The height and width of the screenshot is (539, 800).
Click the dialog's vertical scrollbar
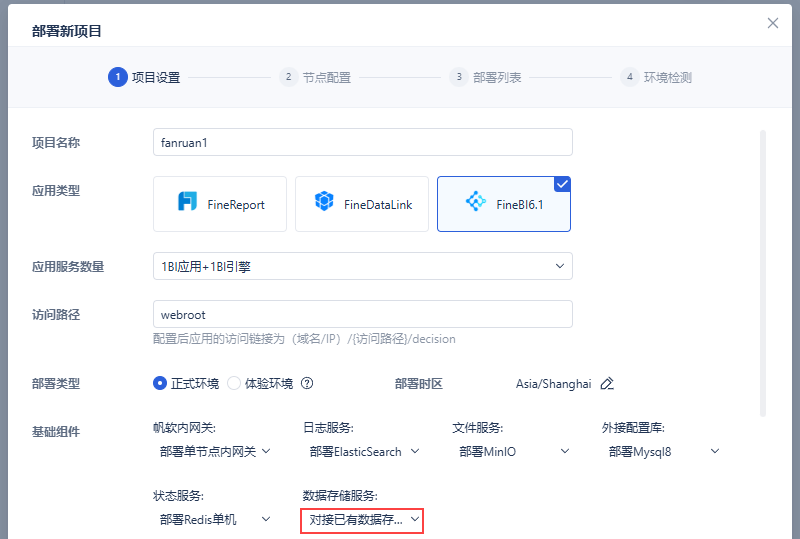(763, 274)
